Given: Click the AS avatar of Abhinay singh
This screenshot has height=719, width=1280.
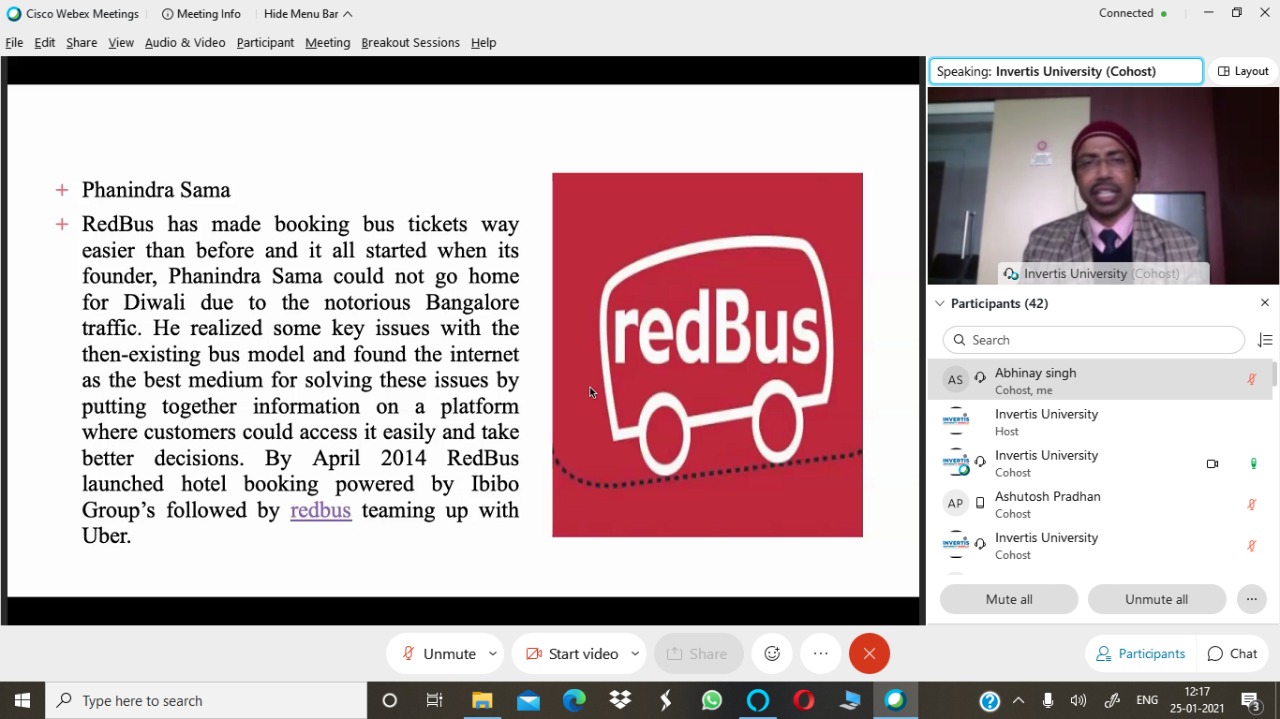Looking at the screenshot, I should point(956,380).
